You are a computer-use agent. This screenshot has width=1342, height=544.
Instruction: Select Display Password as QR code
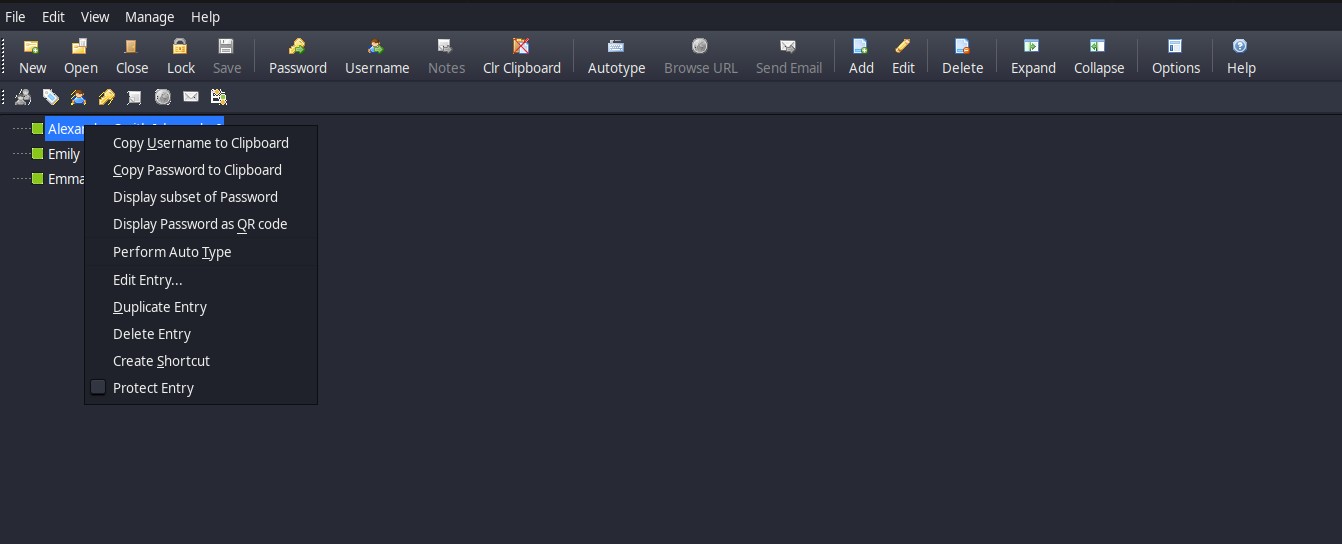(x=200, y=224)
